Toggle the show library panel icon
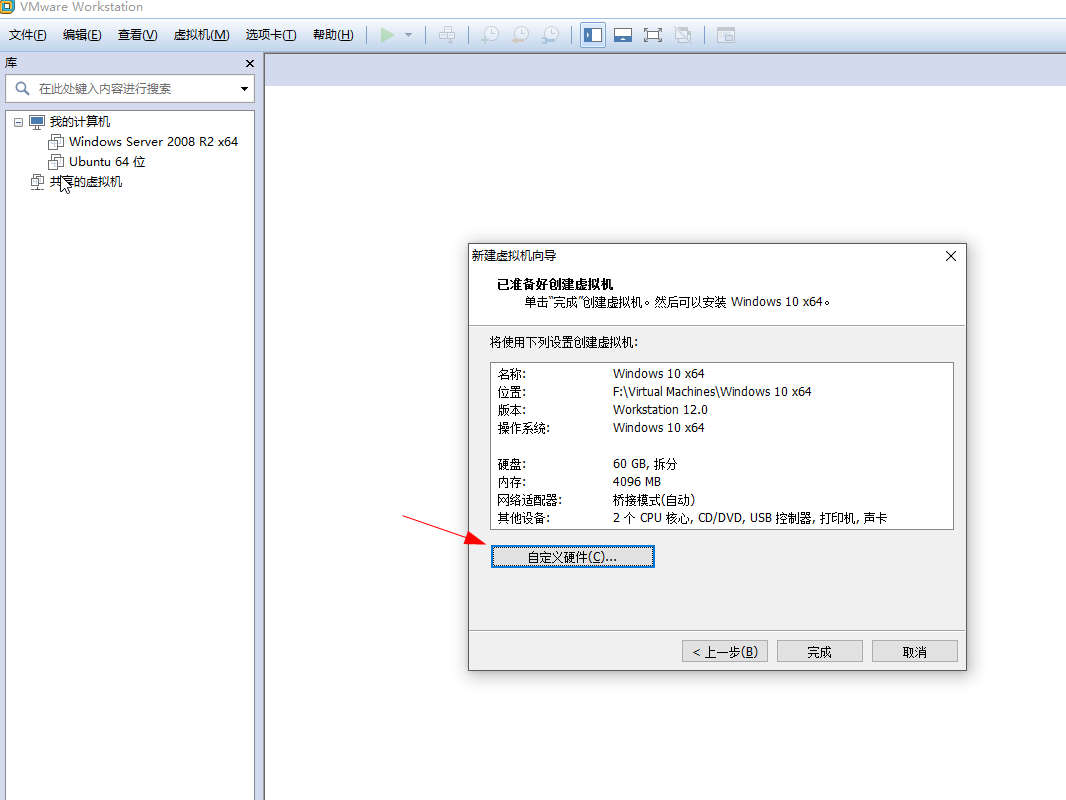Image resolution: width=1066 pixels, height=800 pixels. [593, 35]
